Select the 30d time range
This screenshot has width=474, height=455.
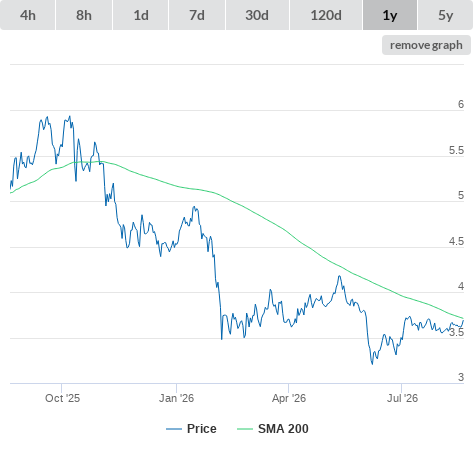[257, 15]
